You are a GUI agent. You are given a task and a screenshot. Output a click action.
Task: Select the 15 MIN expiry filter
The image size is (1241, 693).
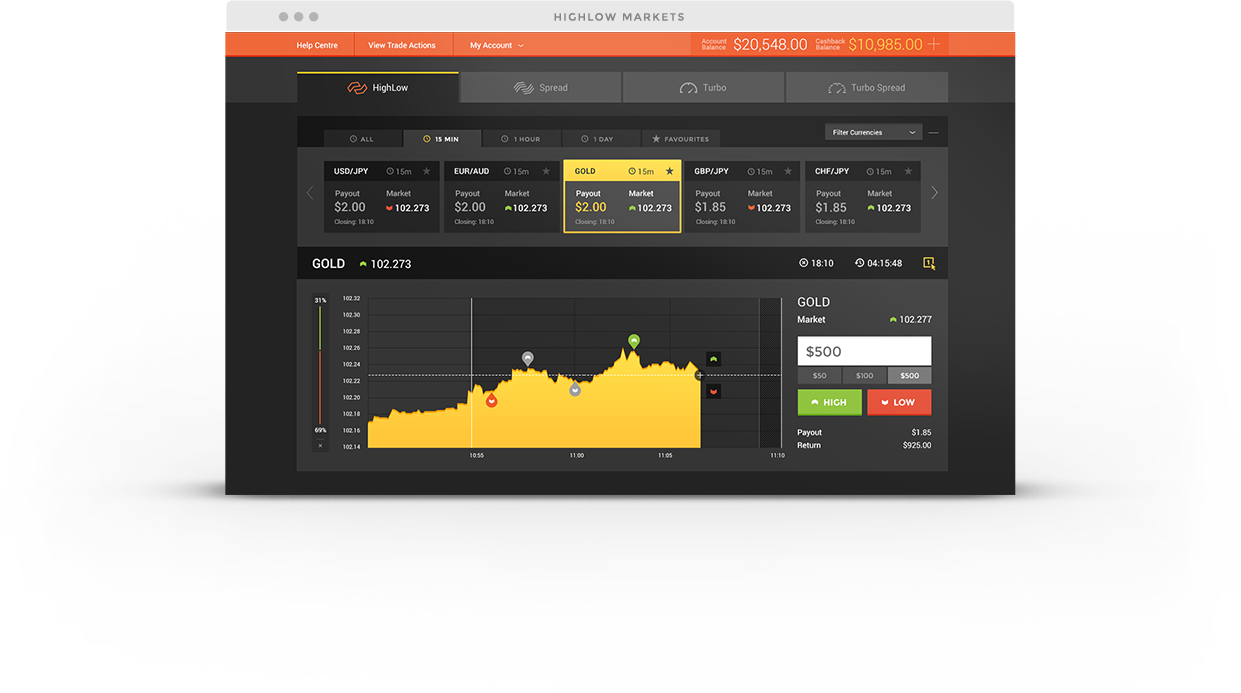[441, 139]
